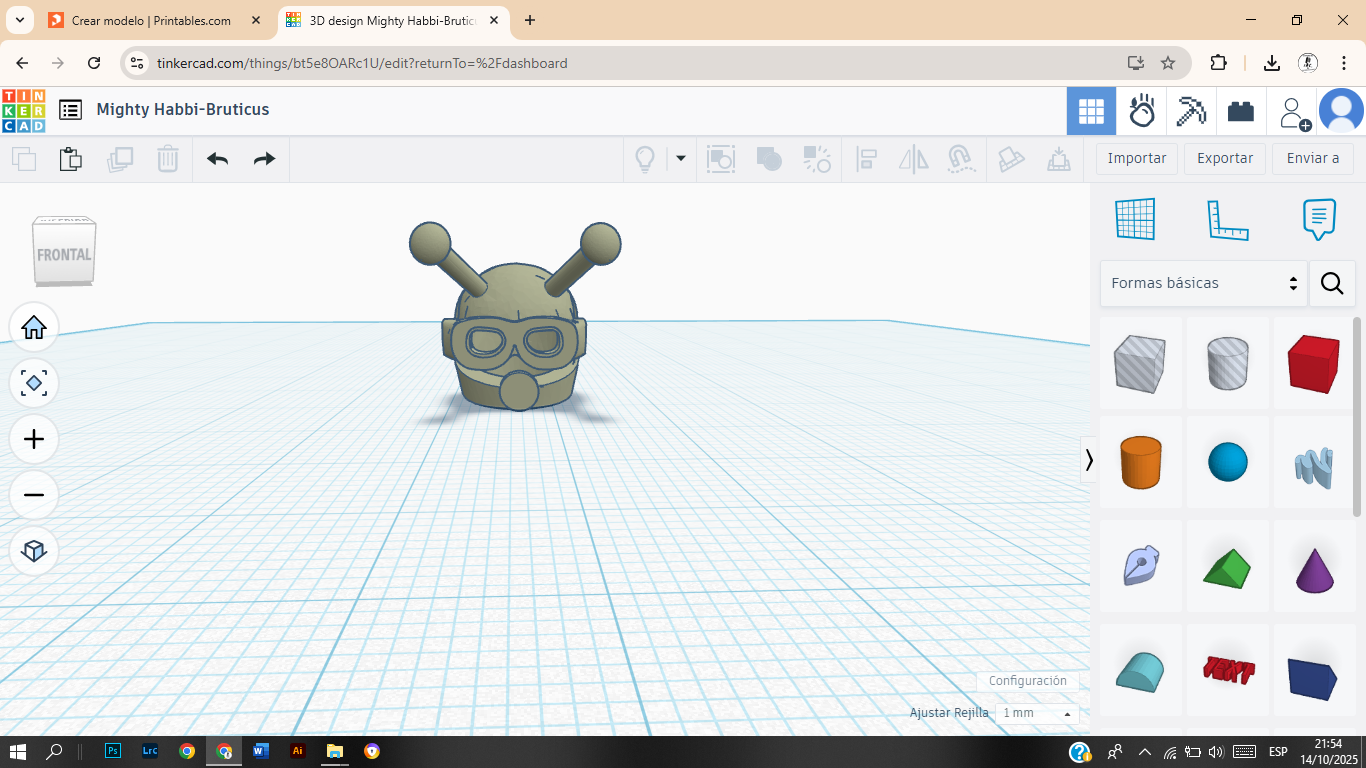Click the Group shapes icon
1366x768 pixels.
coord(721,159)
